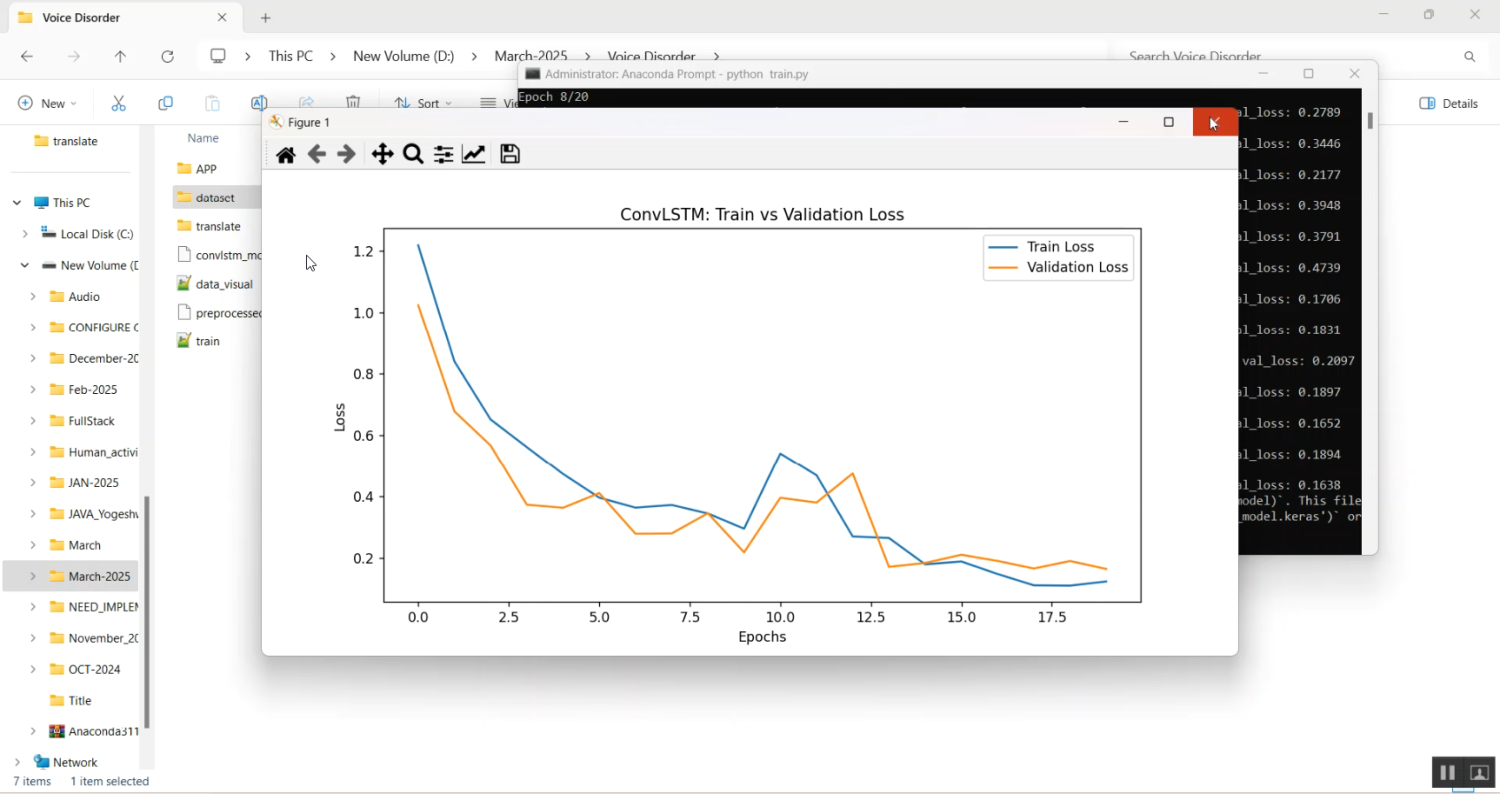
Task: Select the Title folder in tree
Action: pyautogui.click(x=71, y=700)
